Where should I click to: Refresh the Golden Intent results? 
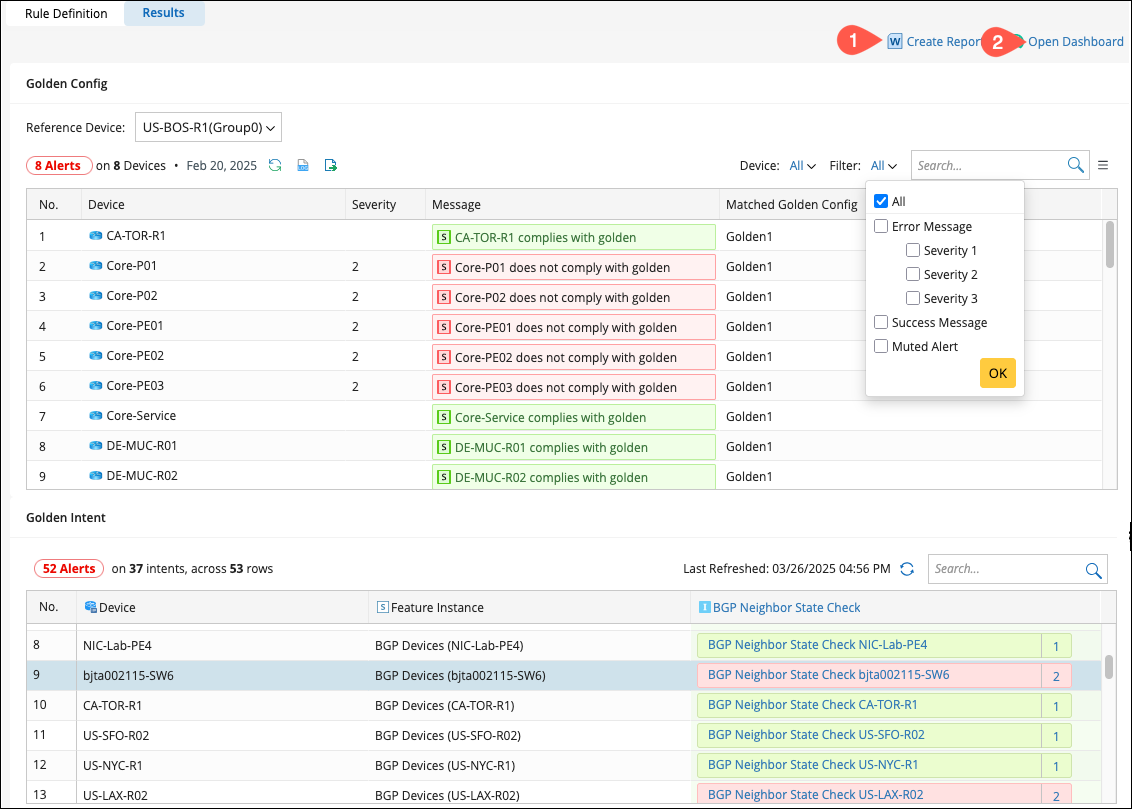click(x=907, y=569)
